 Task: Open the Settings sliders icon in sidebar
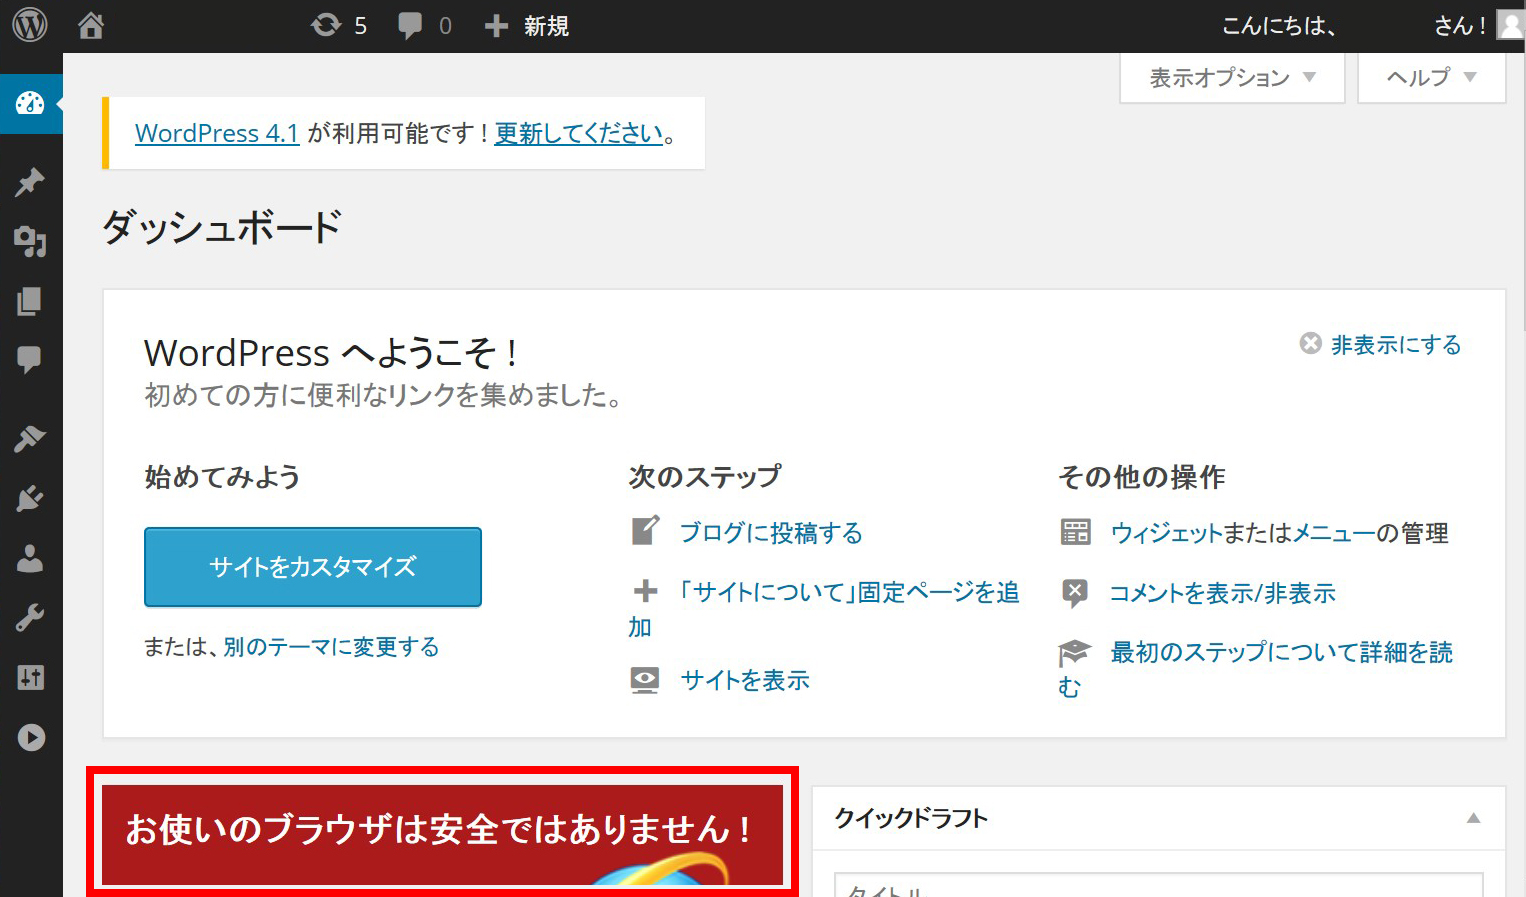30,678
